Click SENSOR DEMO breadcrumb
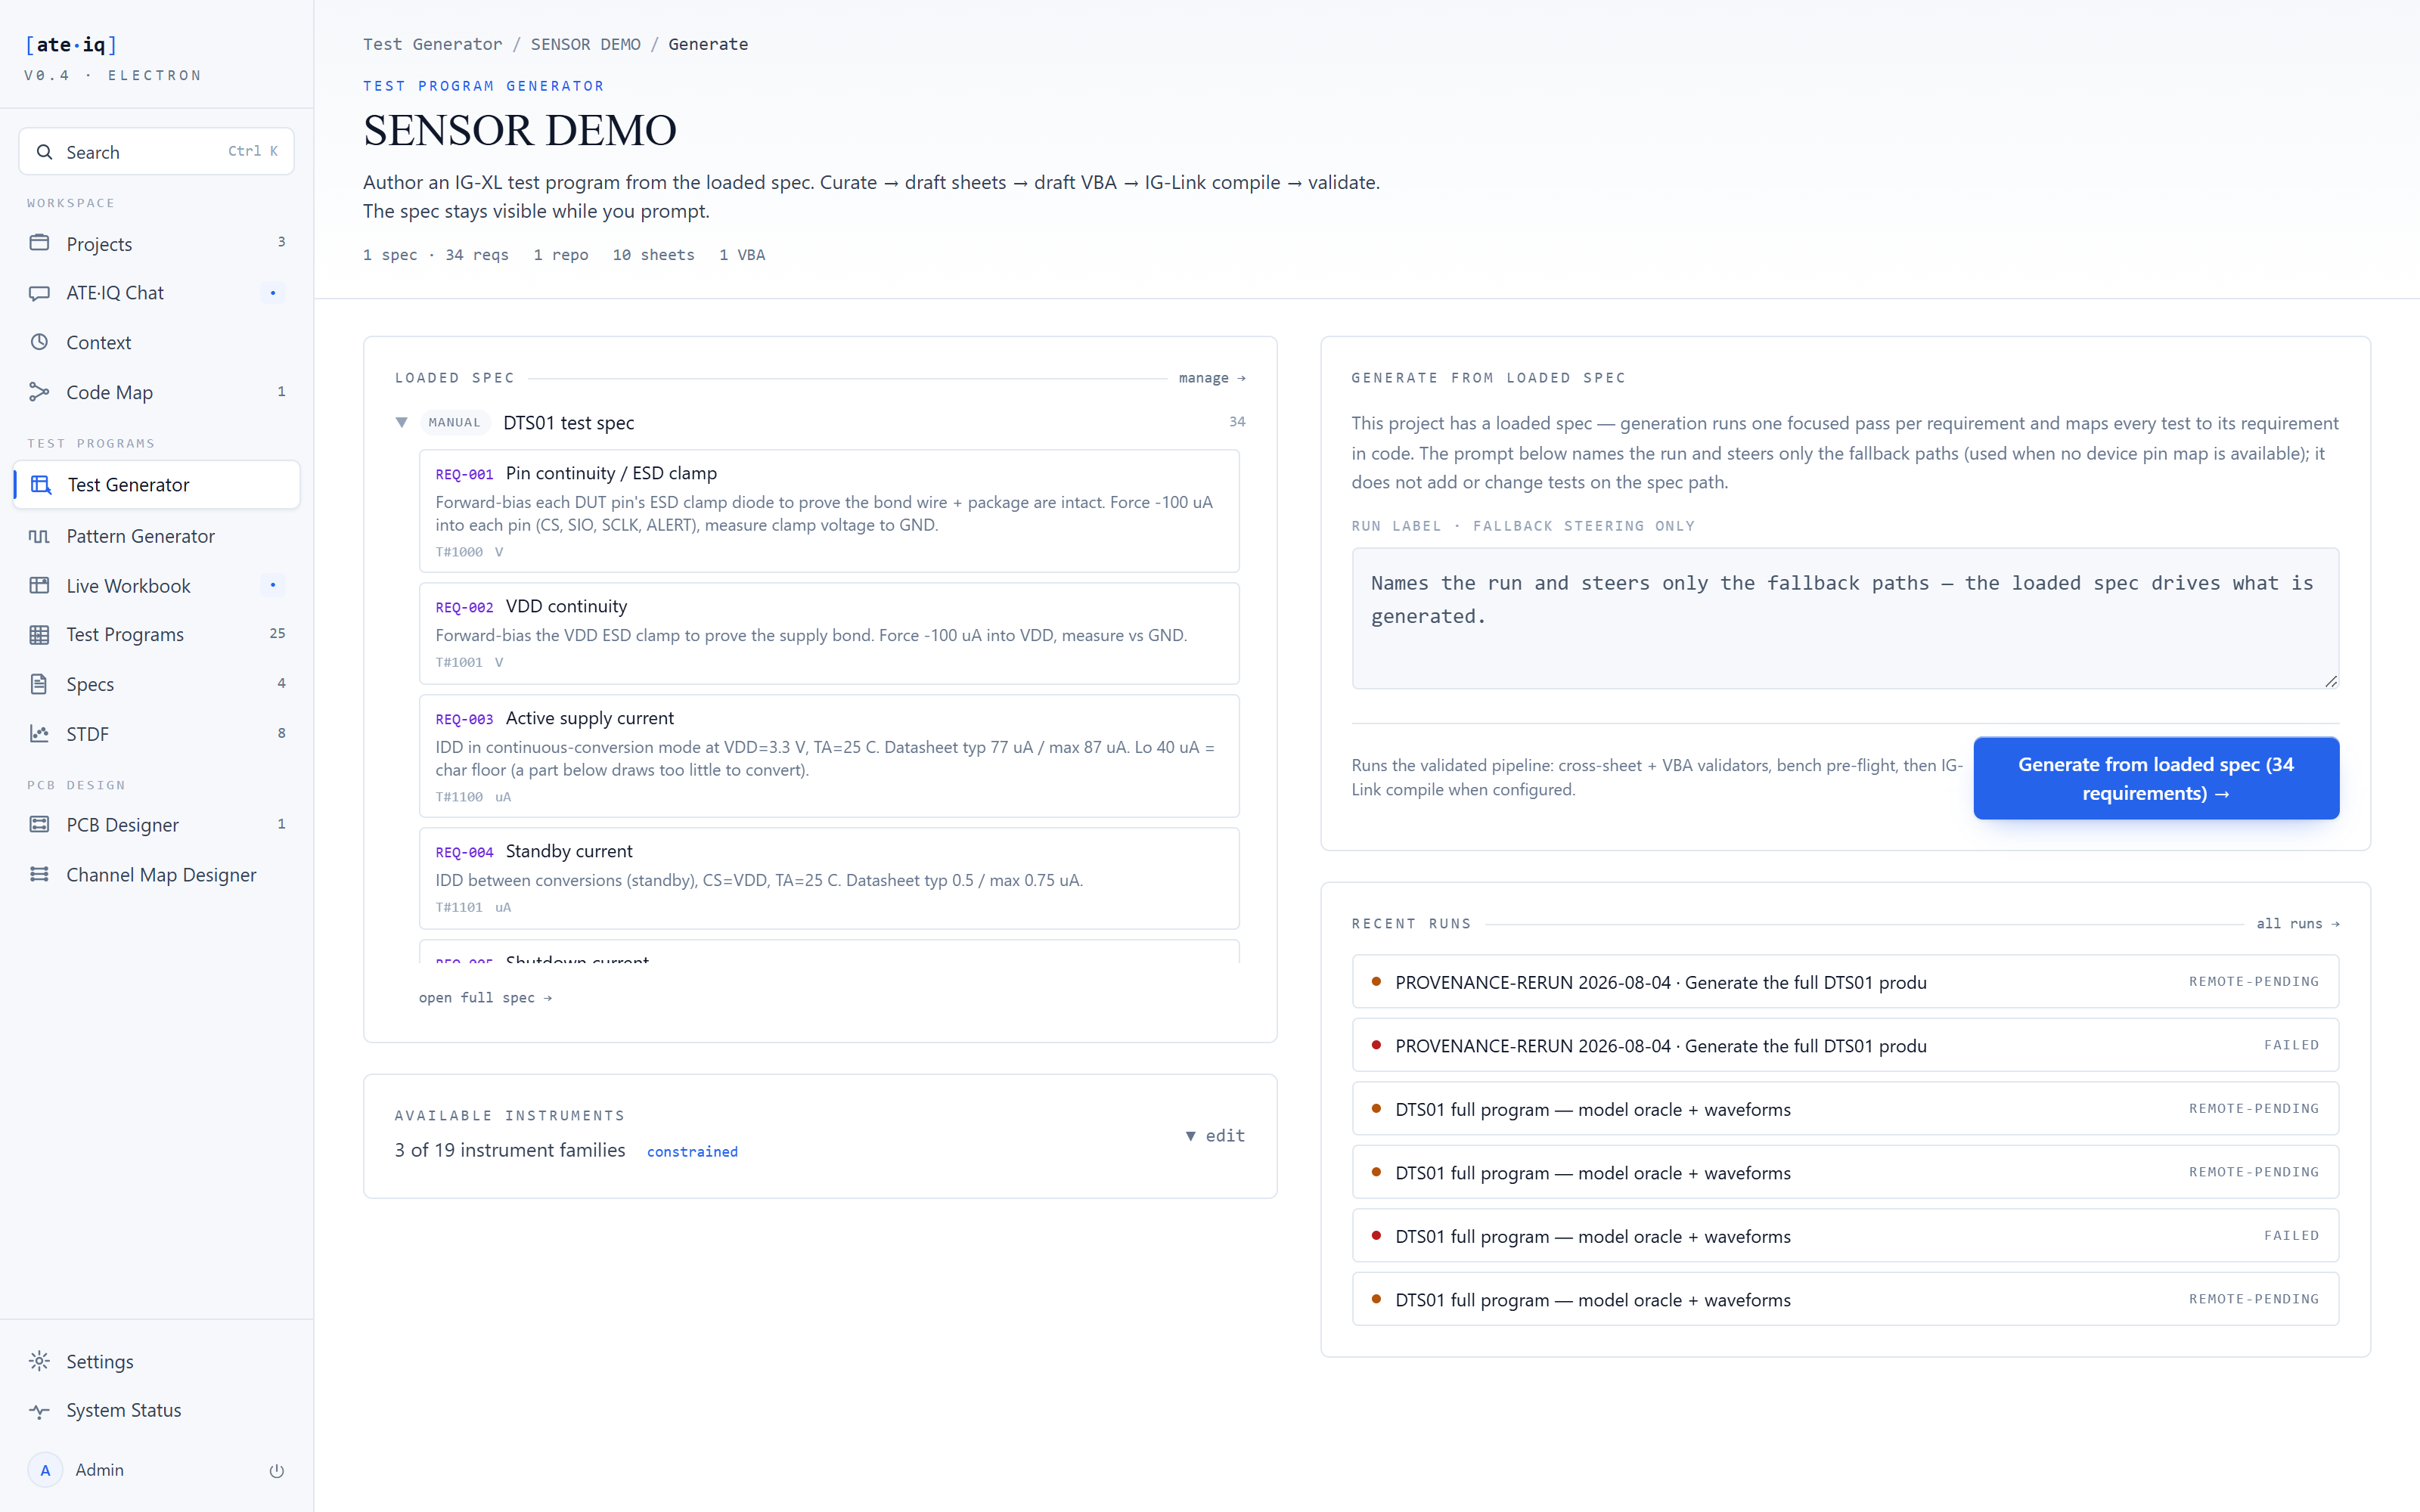The image size is (2420, 1512). (x=586, y=44)
